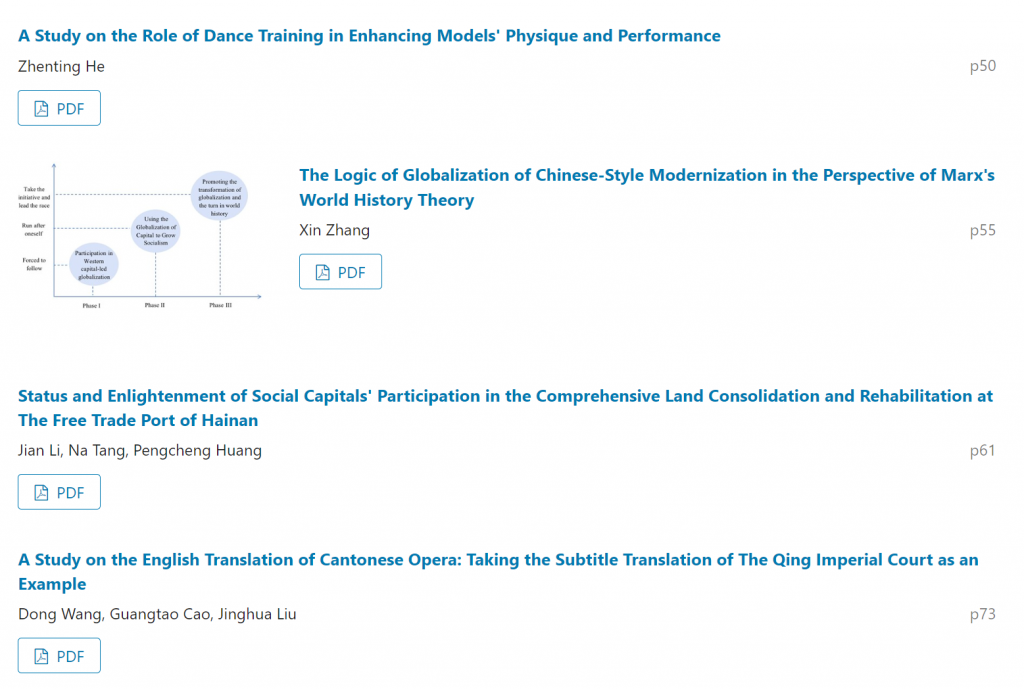Click the globalization phases chart thumbnail

pyautogui.click(x=140, y=236)
